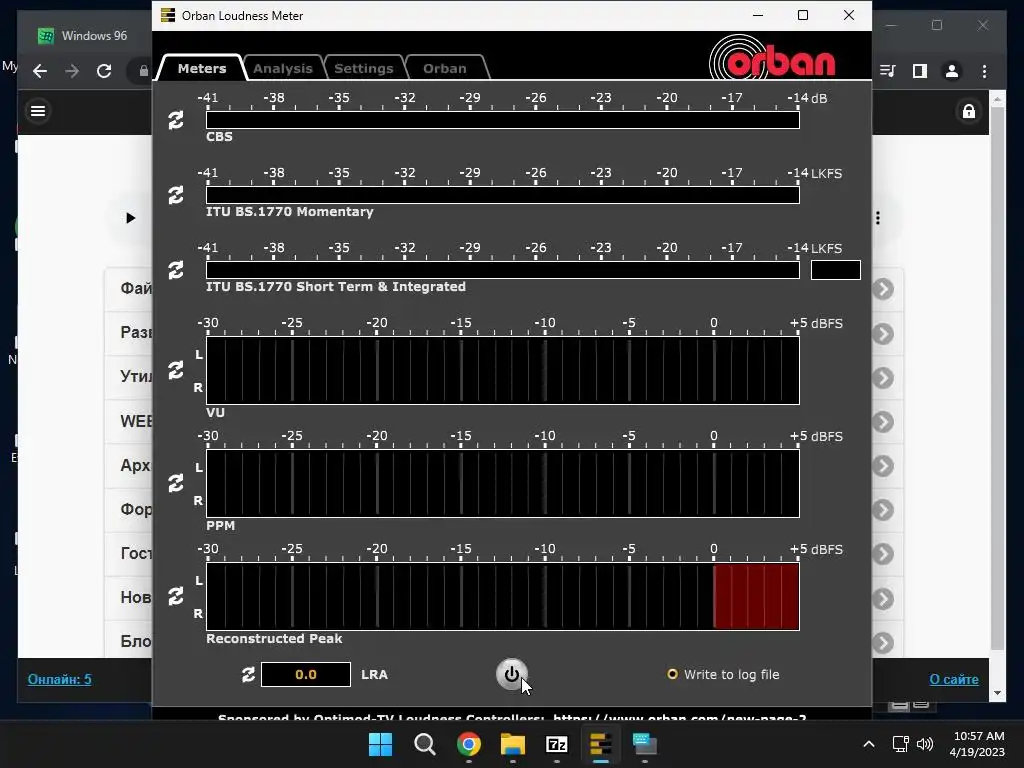Click the LRA value field

(306, 675)
